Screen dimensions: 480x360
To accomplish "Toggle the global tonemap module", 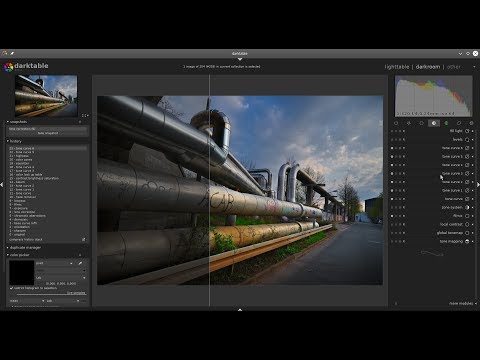I will (392, 233).
